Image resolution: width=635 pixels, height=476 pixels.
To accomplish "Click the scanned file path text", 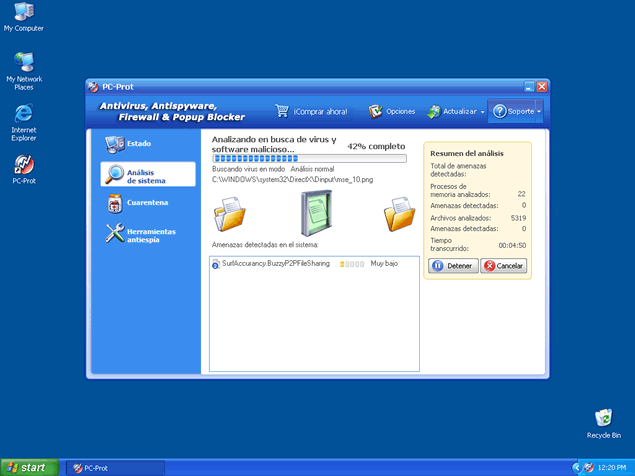I will pyautogui.click(x=292, y=179).
